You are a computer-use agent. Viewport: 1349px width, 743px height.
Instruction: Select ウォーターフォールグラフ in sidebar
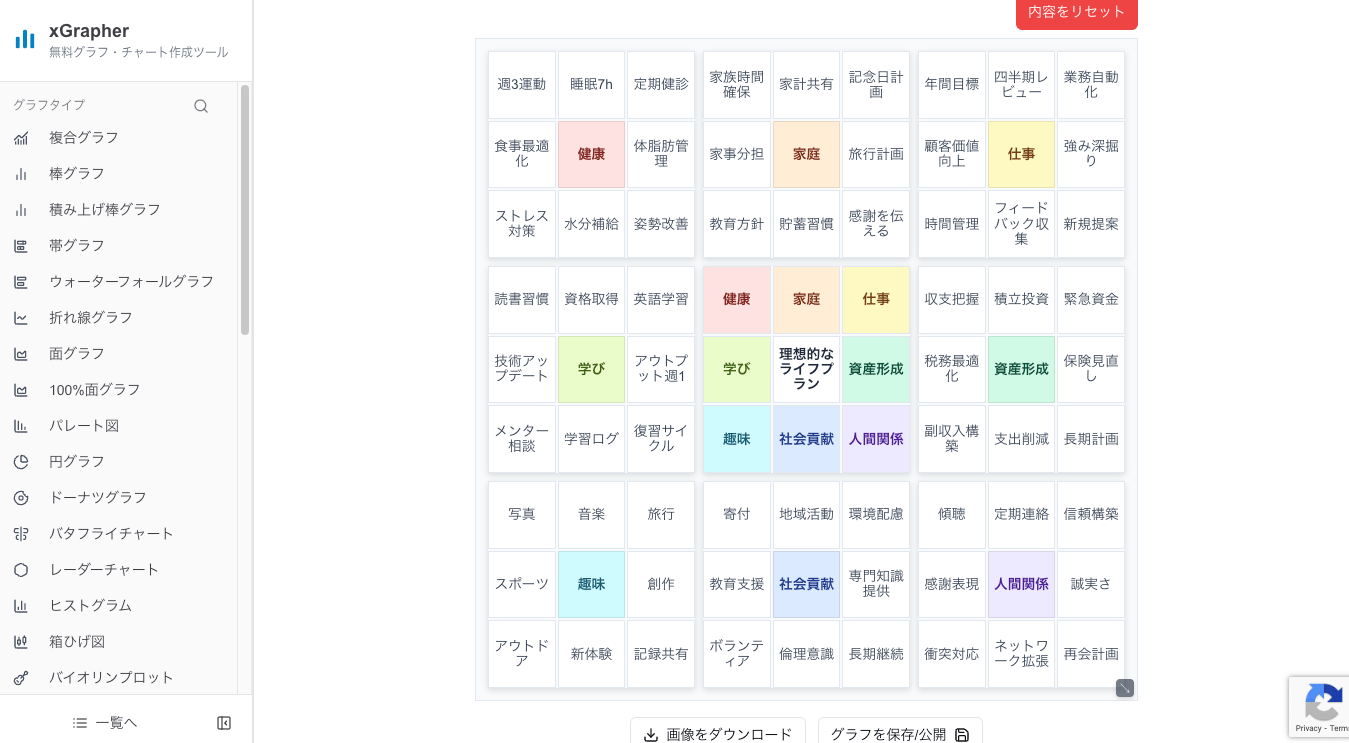pyautogui.click(x=131, y=282)
